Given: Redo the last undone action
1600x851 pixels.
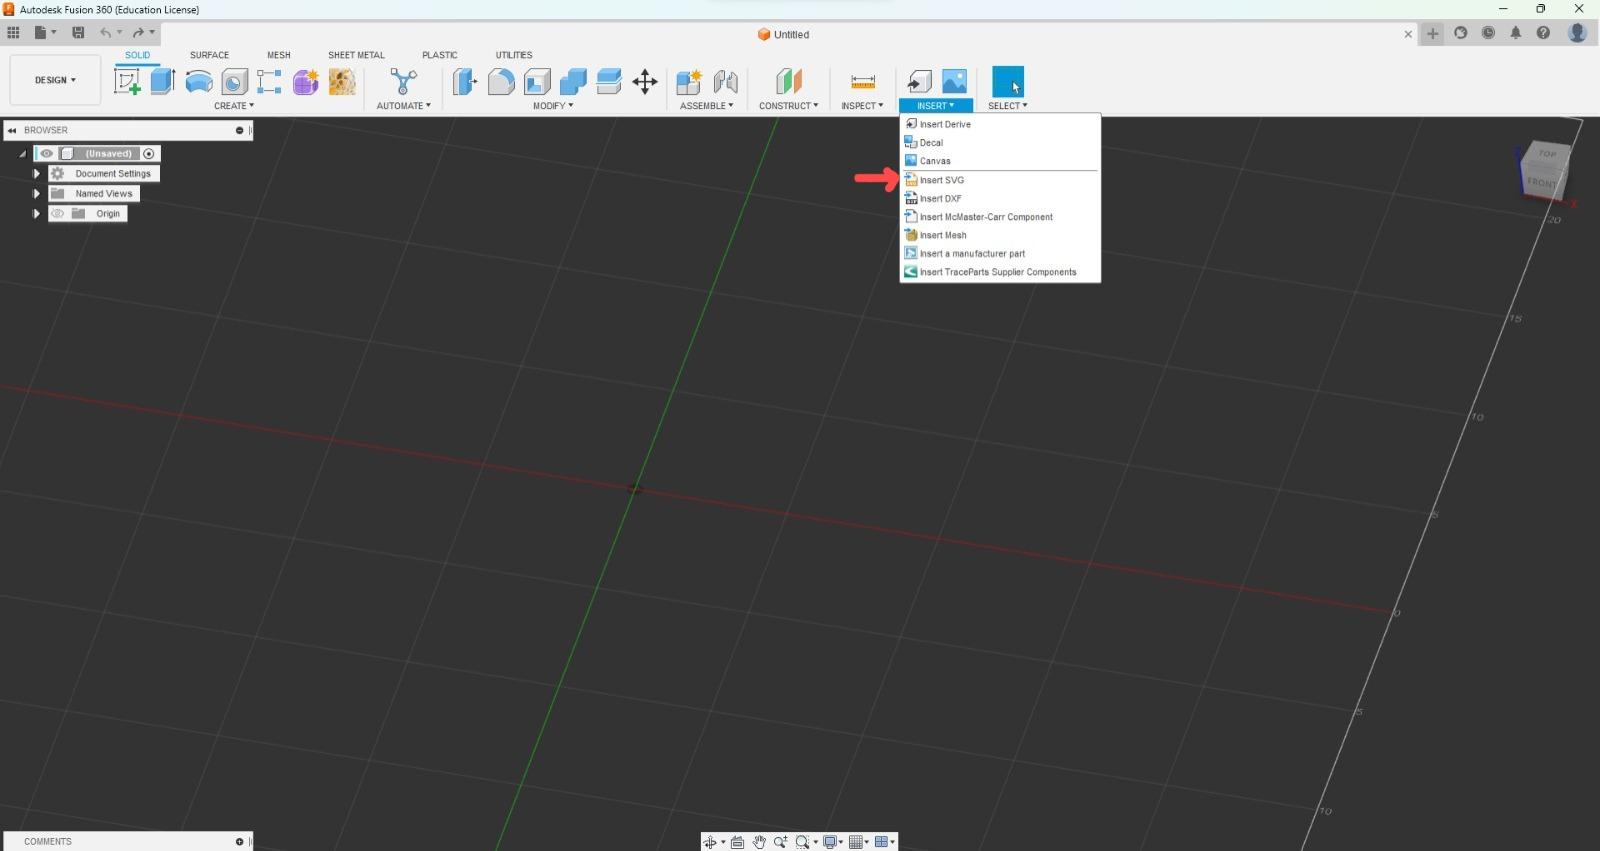Looking at the screenshot, I should coord(138,33).
